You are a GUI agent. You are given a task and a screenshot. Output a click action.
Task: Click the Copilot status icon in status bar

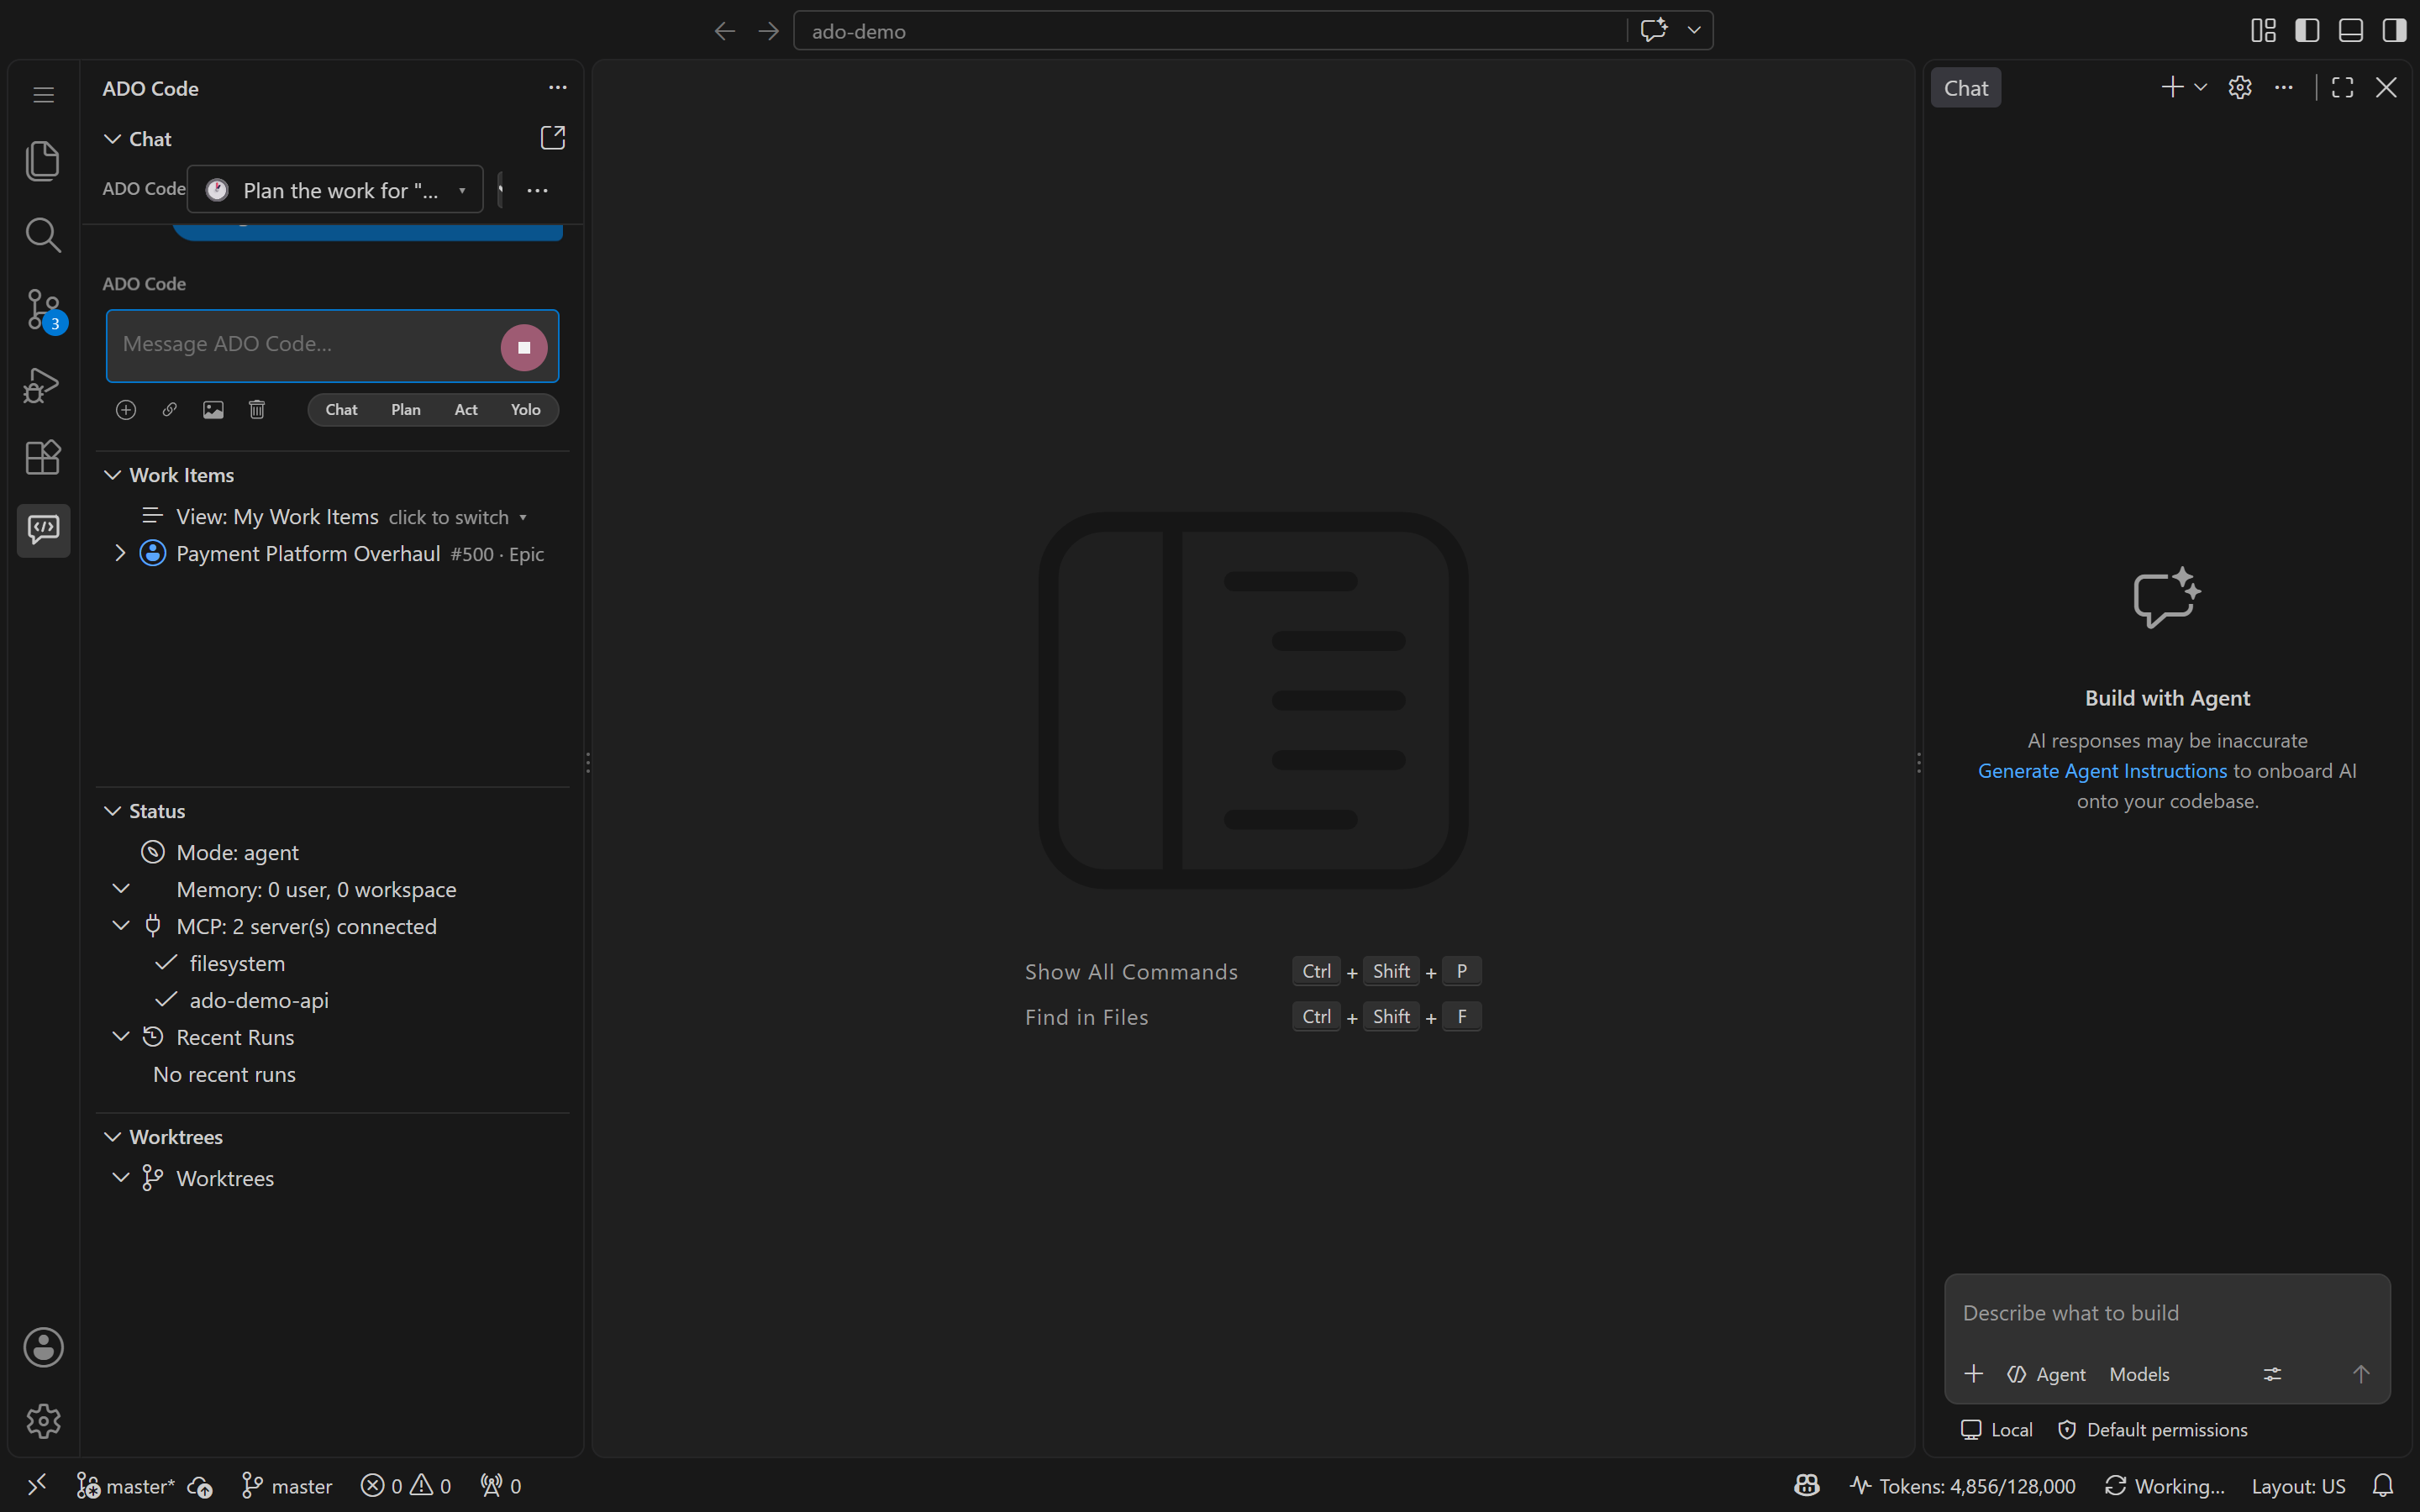pos(1807,1486)
